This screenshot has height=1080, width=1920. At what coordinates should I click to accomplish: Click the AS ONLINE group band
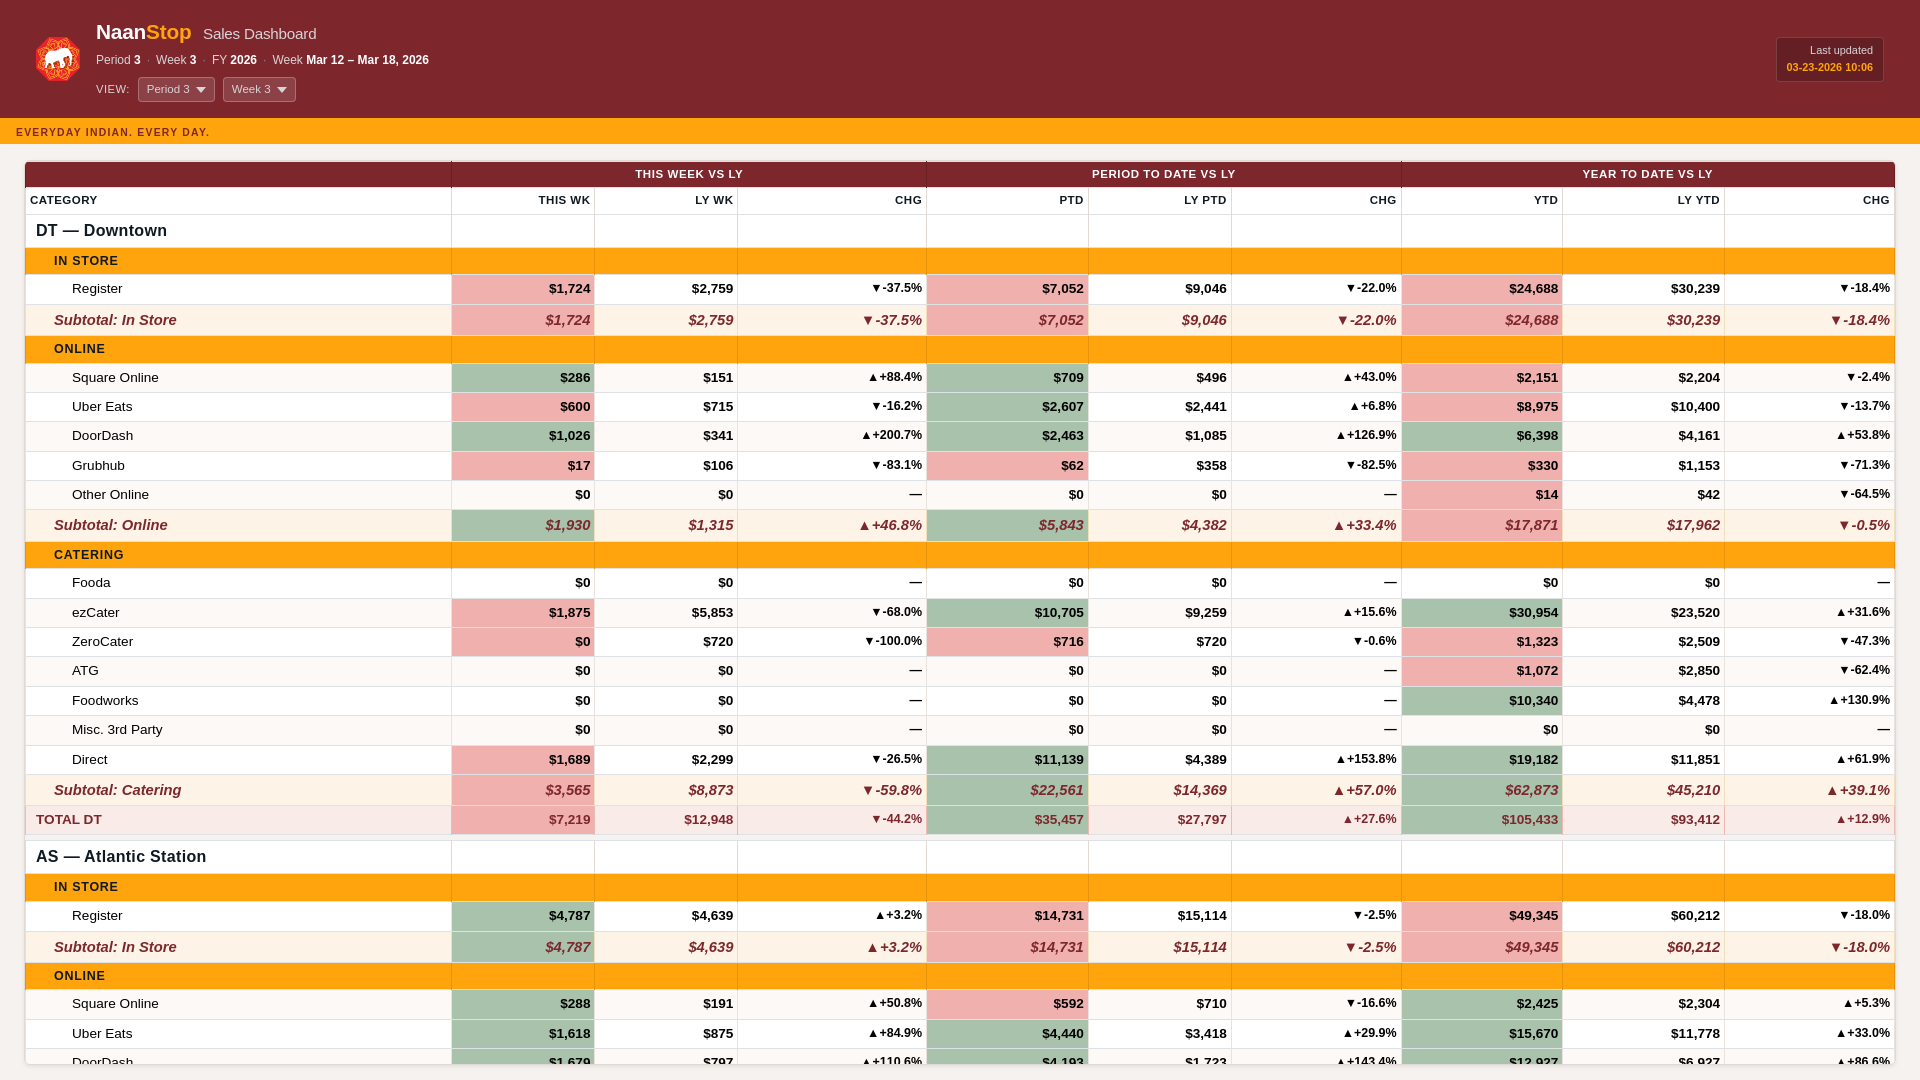coord(960,976)
